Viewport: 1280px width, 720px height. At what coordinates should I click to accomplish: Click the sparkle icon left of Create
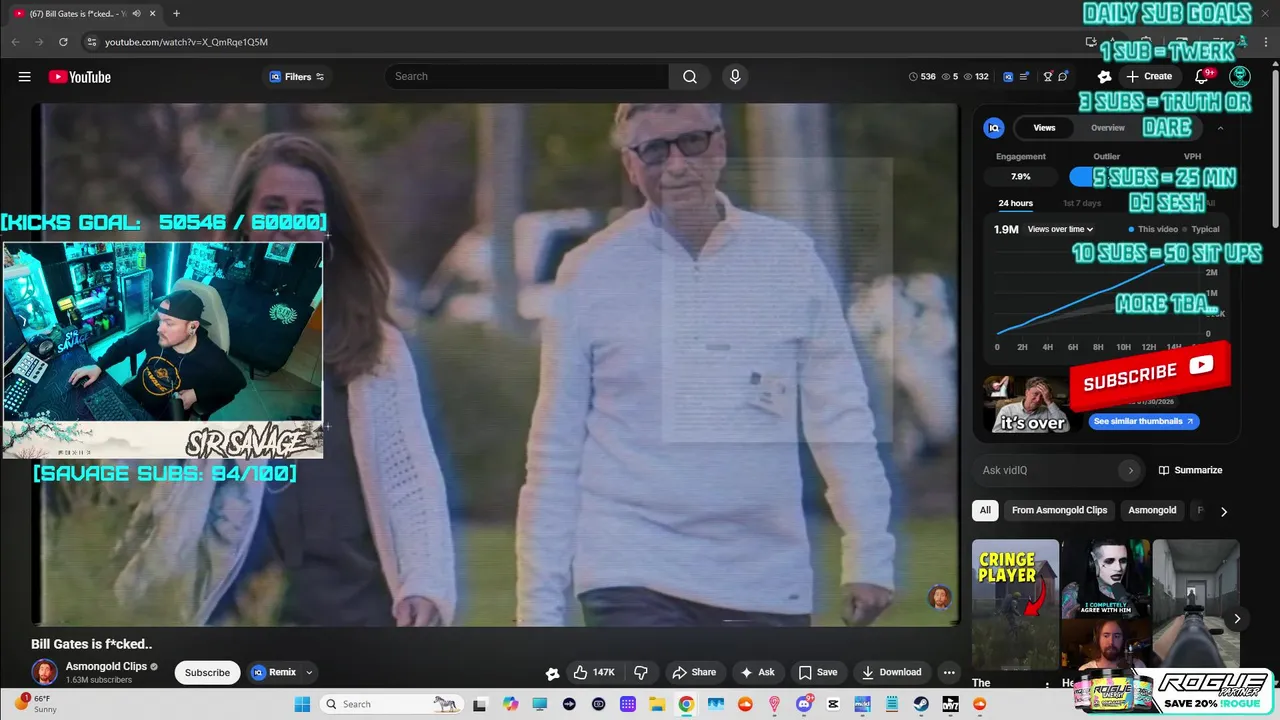click(x=1104, y=77)
